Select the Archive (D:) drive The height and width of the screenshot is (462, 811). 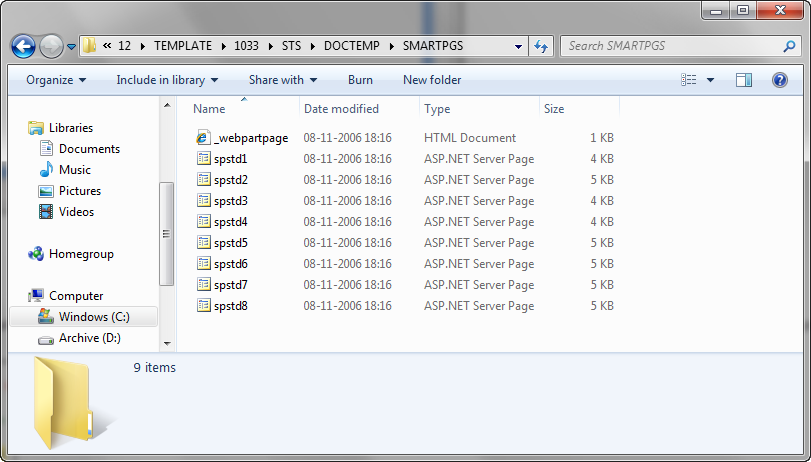click(x=89, y=338)
